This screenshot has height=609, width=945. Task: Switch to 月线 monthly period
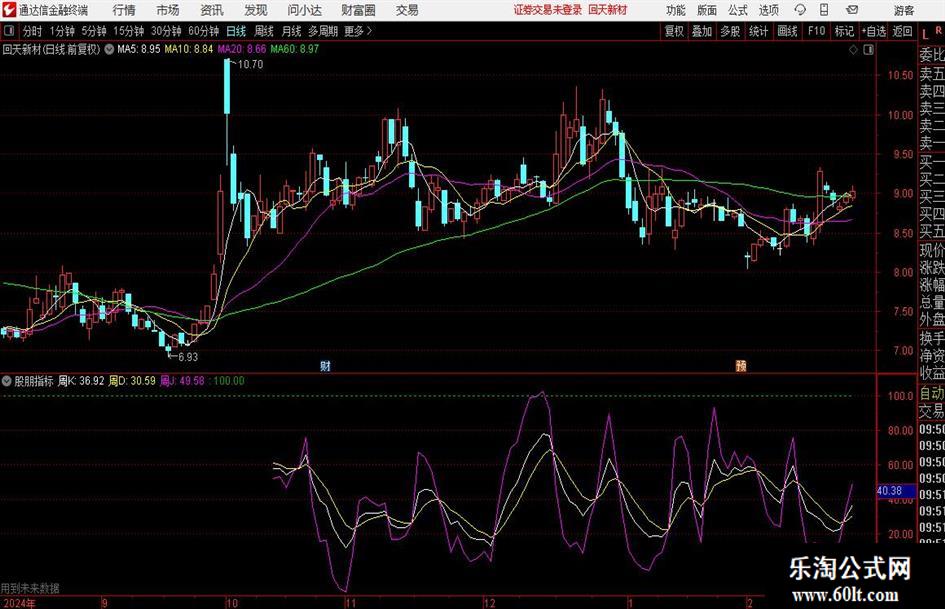(292, 31)
